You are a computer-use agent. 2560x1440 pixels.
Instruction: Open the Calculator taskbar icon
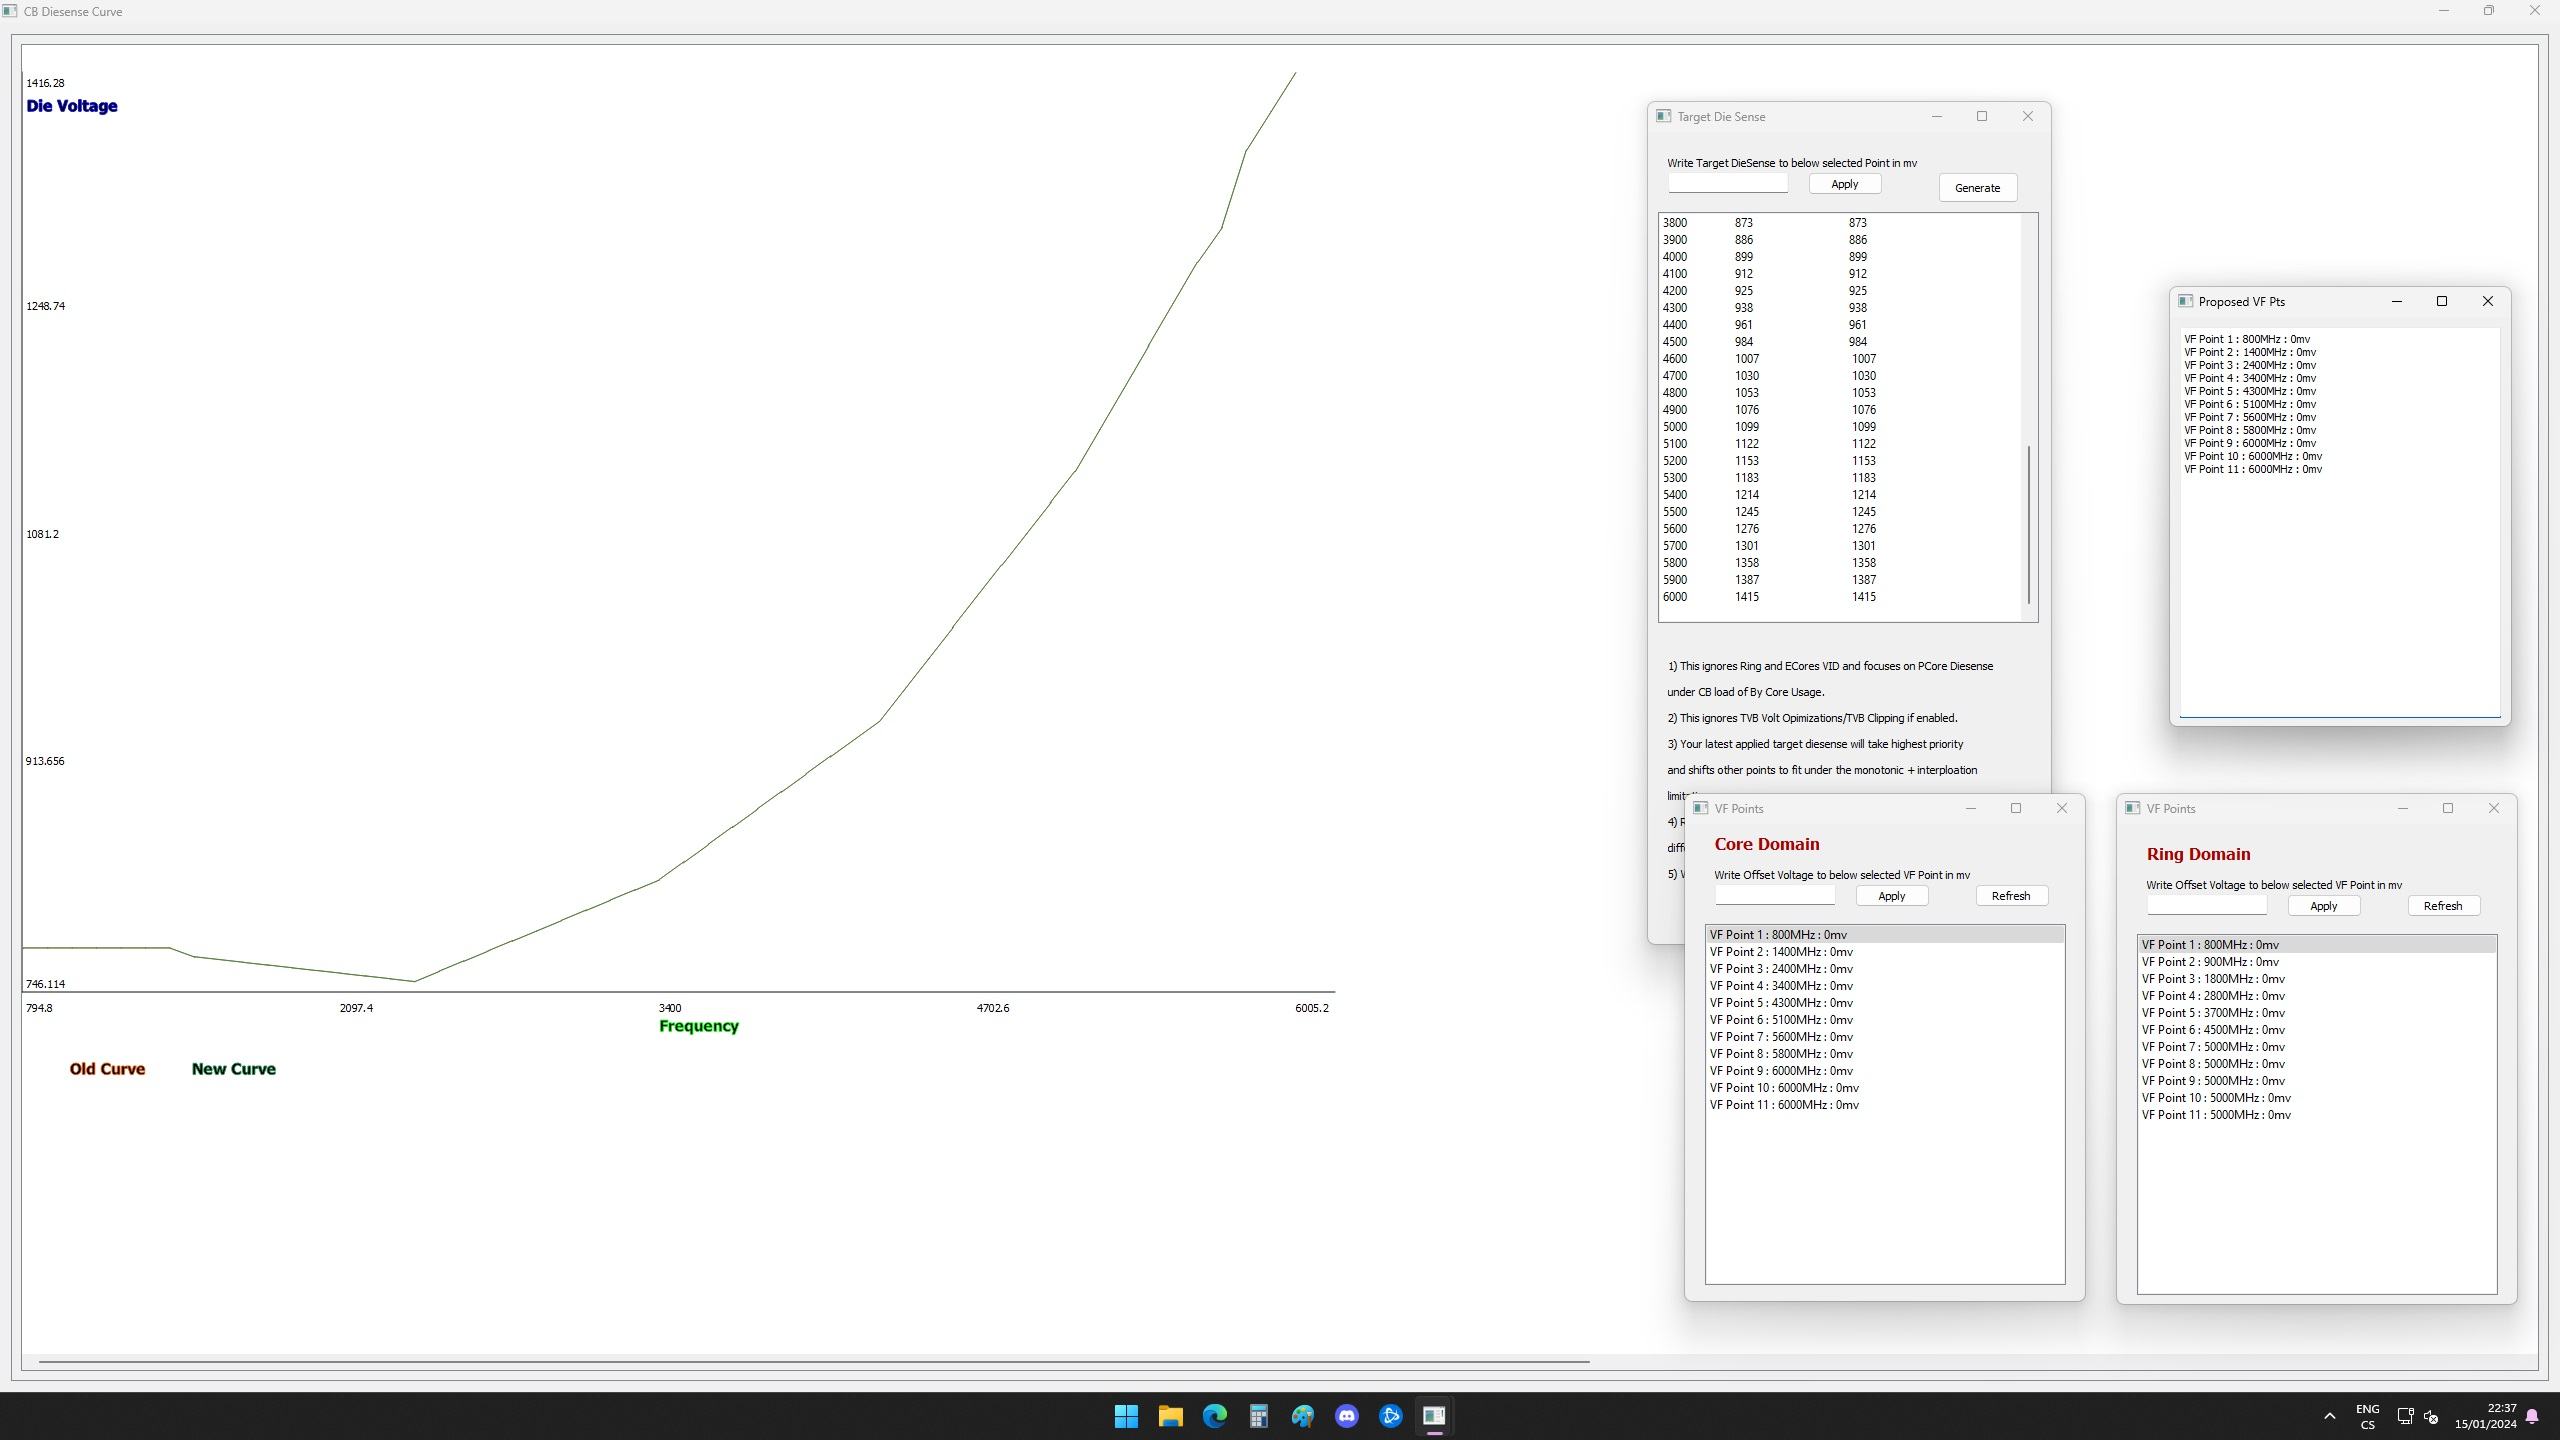(x=1258, y=1416)
